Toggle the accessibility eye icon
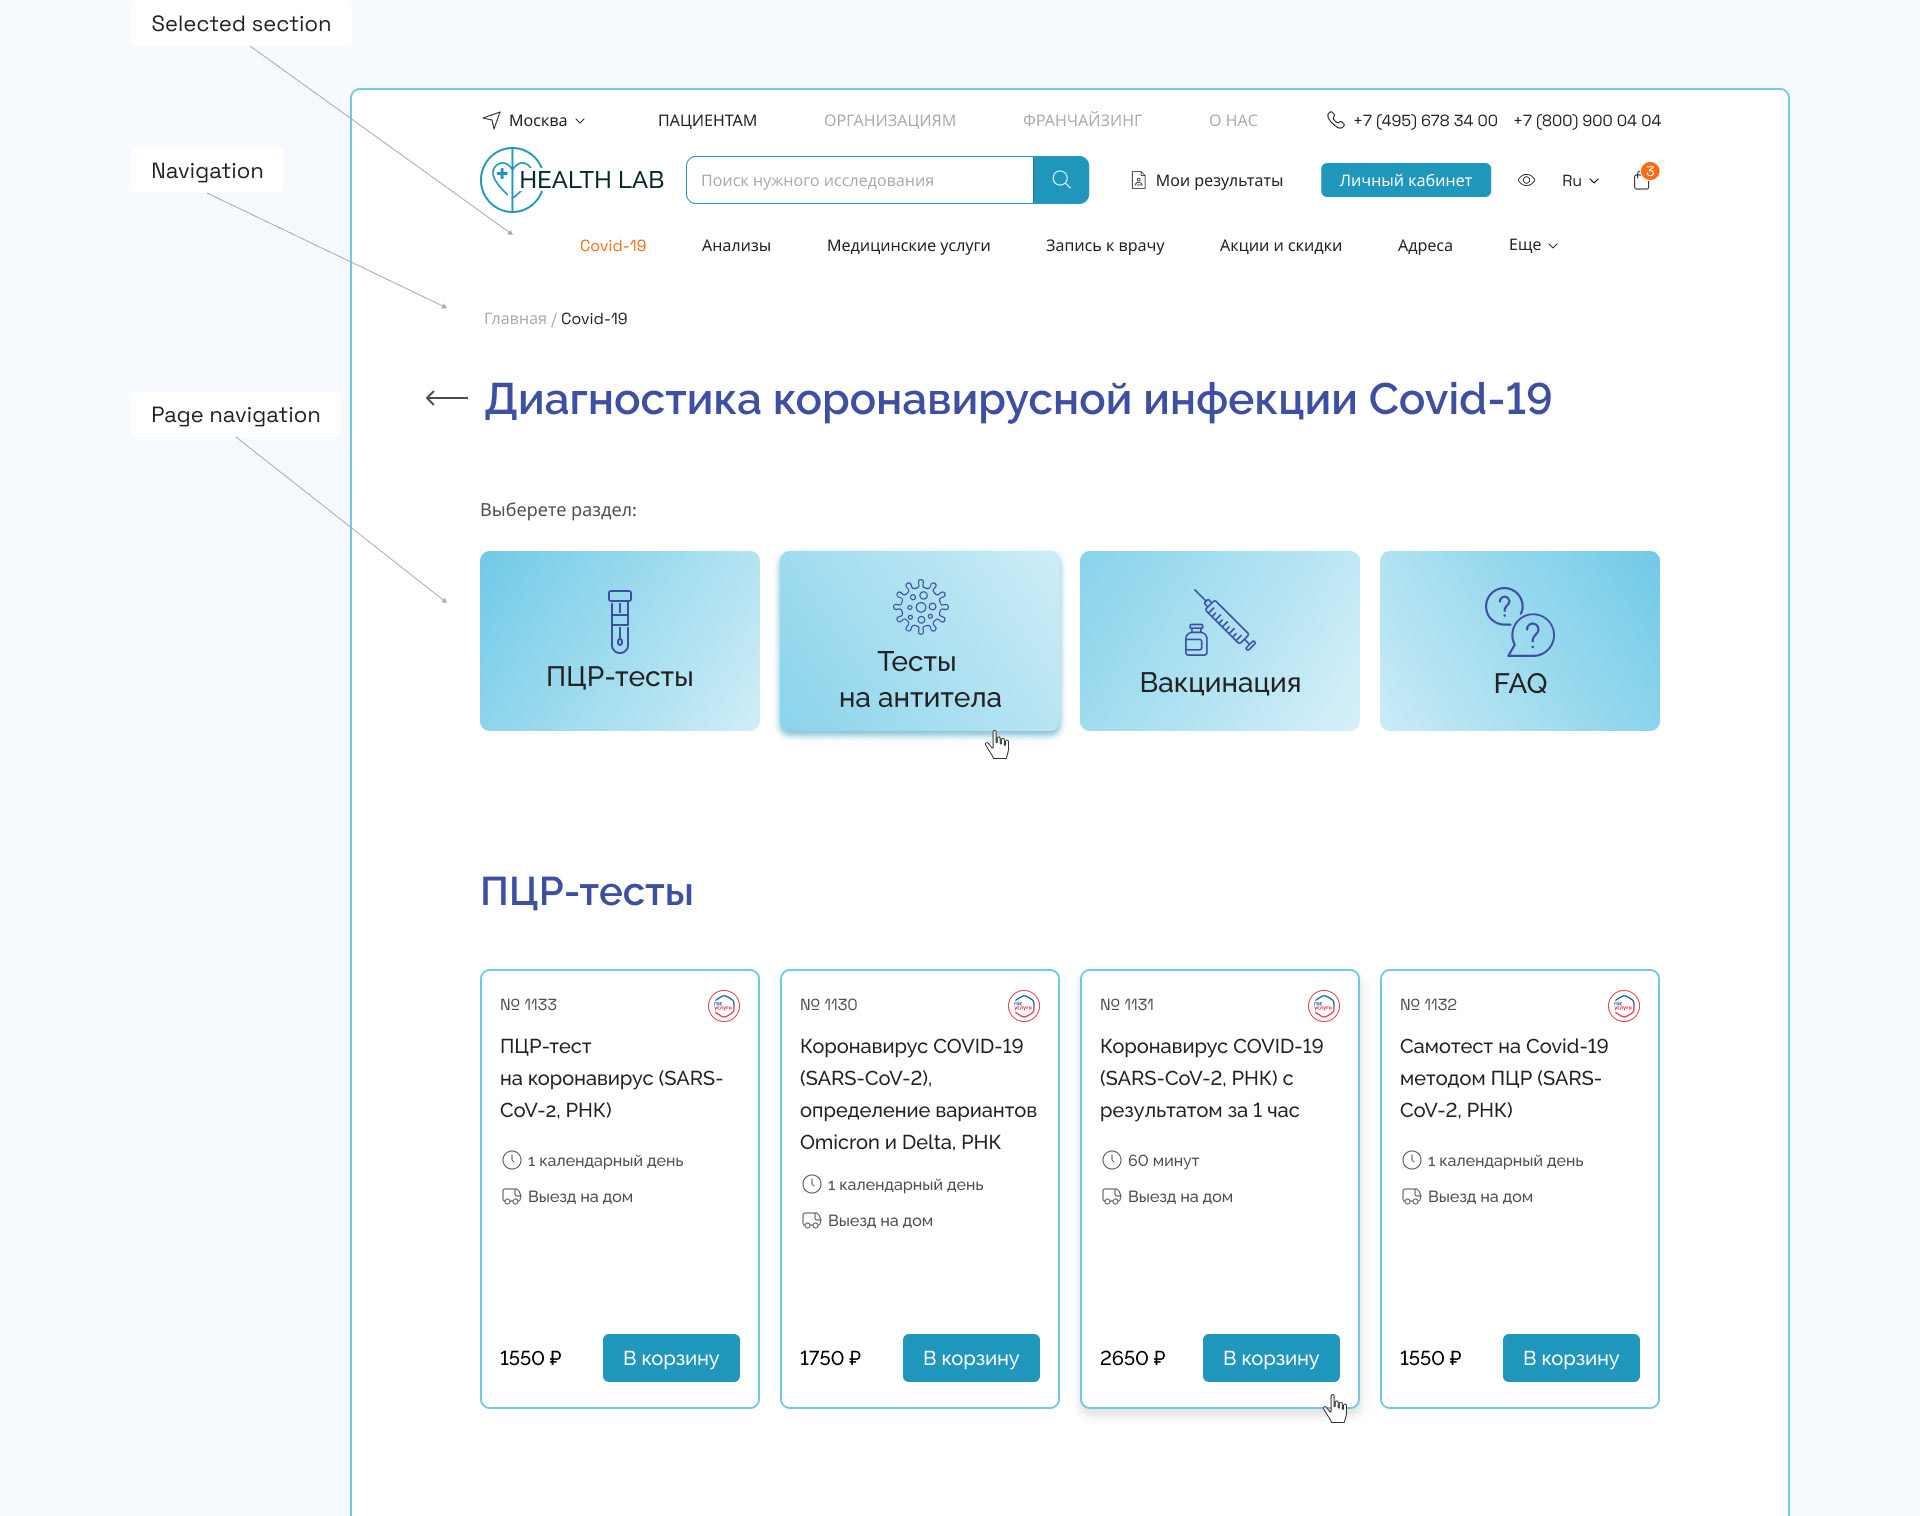This screenshot has width=1920, height=1516. 1526,180
